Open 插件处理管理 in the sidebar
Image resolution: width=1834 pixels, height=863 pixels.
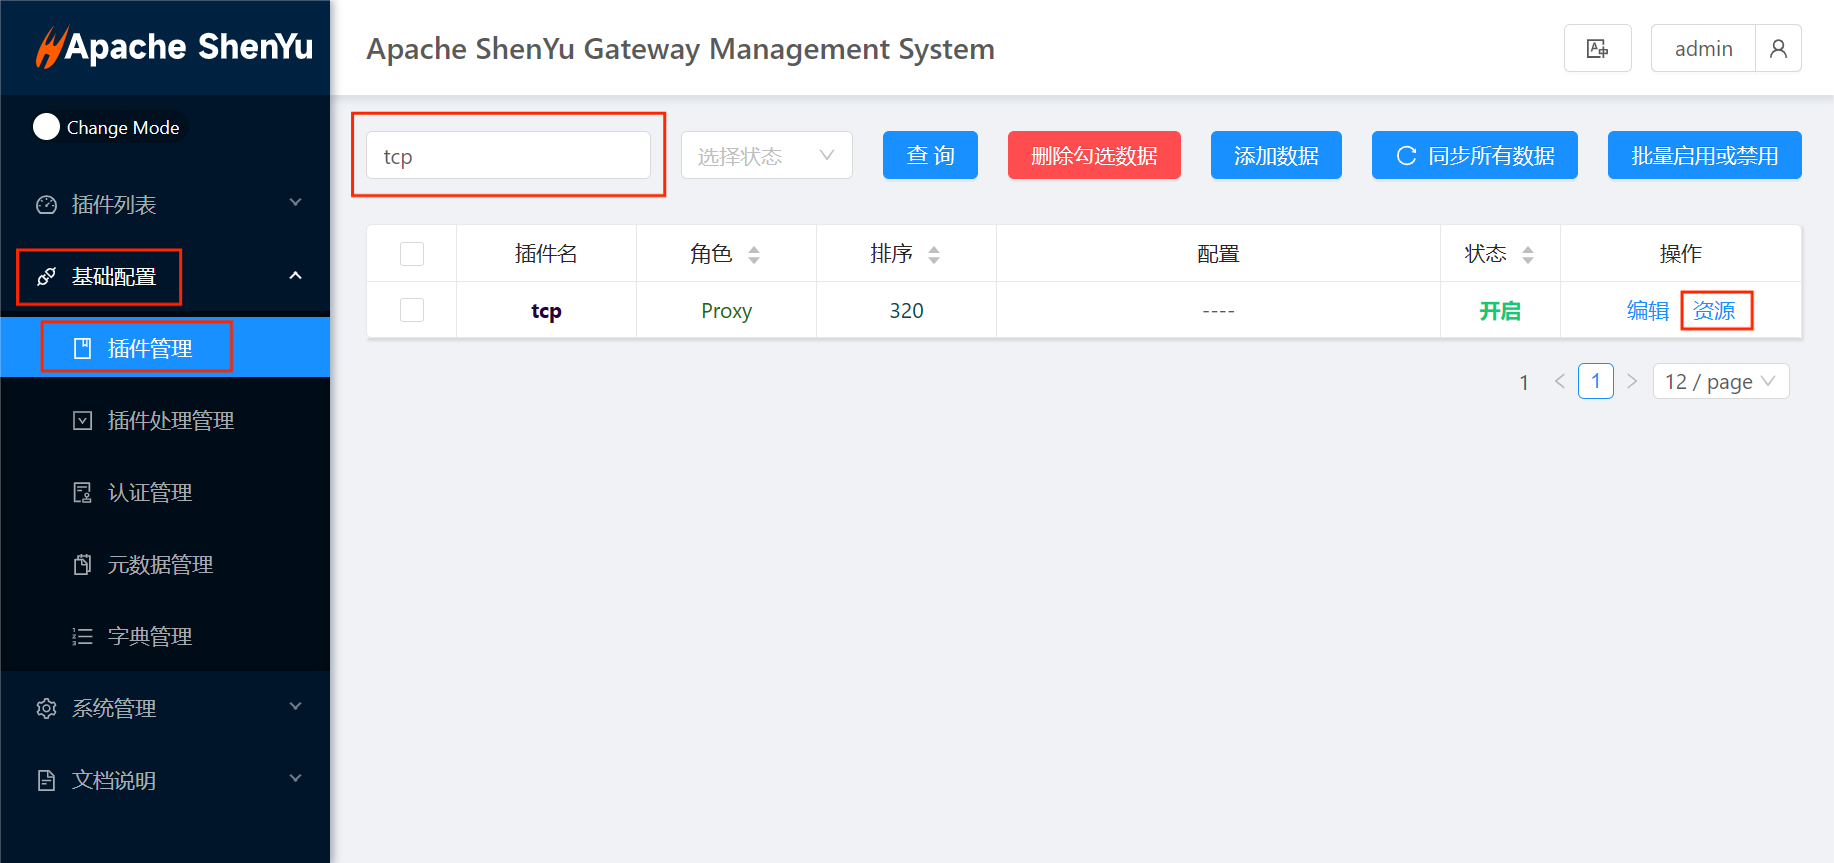pos(170,420)
